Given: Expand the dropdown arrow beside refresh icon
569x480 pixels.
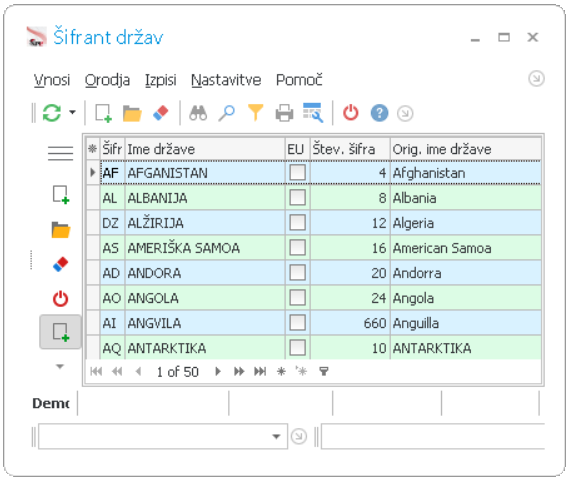Looking at the screenshot, I should (x=73, y=112).
